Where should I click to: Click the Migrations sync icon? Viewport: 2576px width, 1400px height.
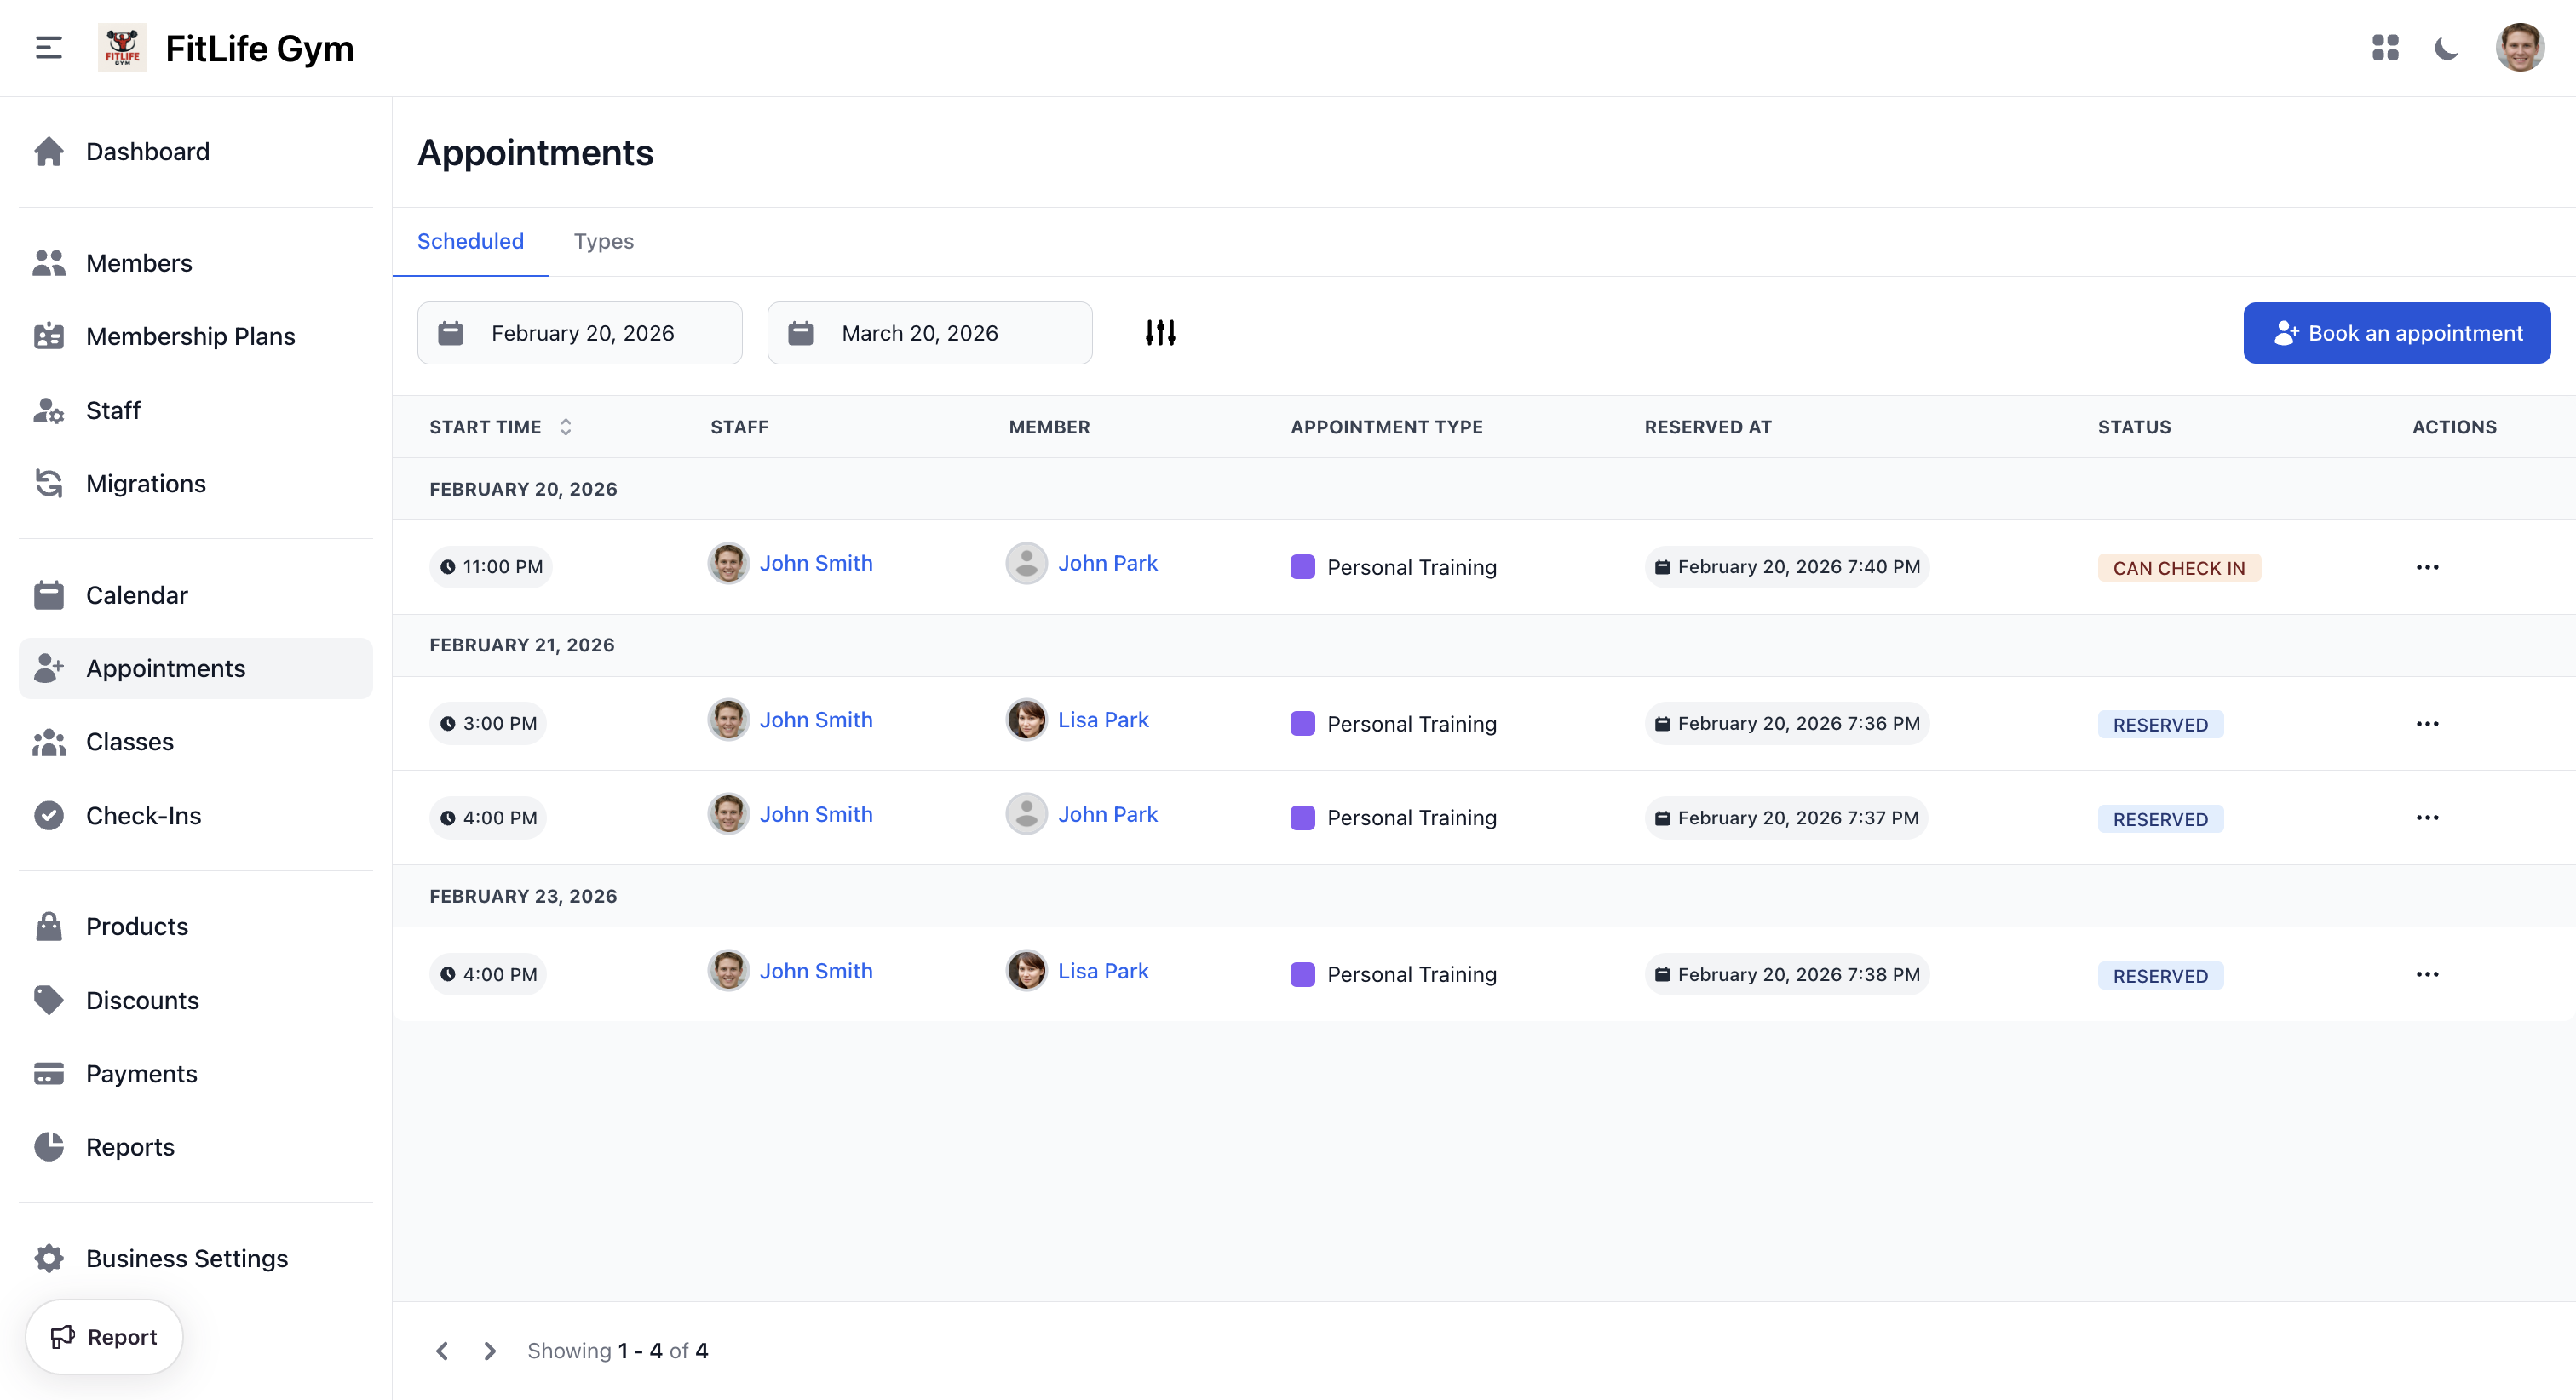pos(49,483)
